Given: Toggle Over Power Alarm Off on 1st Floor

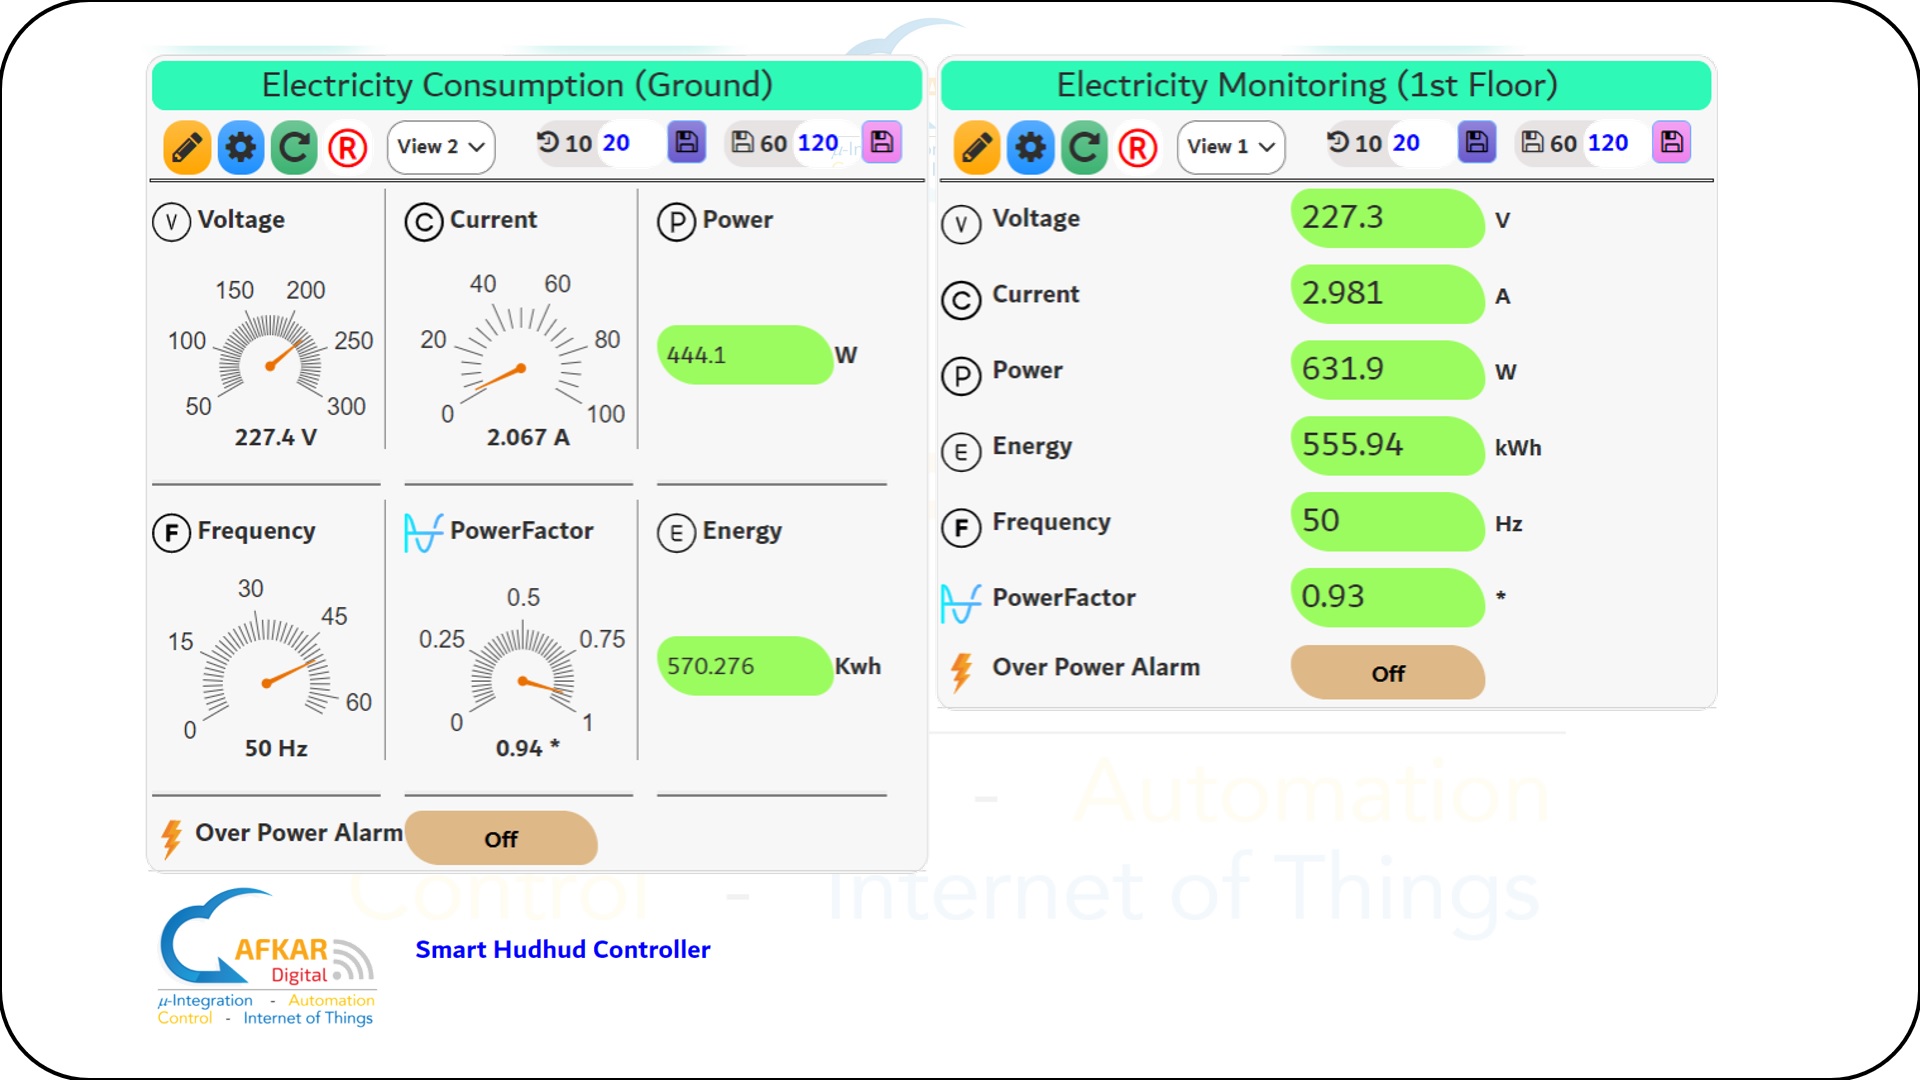Looking at the screenshot, I should coord(1387,672).
